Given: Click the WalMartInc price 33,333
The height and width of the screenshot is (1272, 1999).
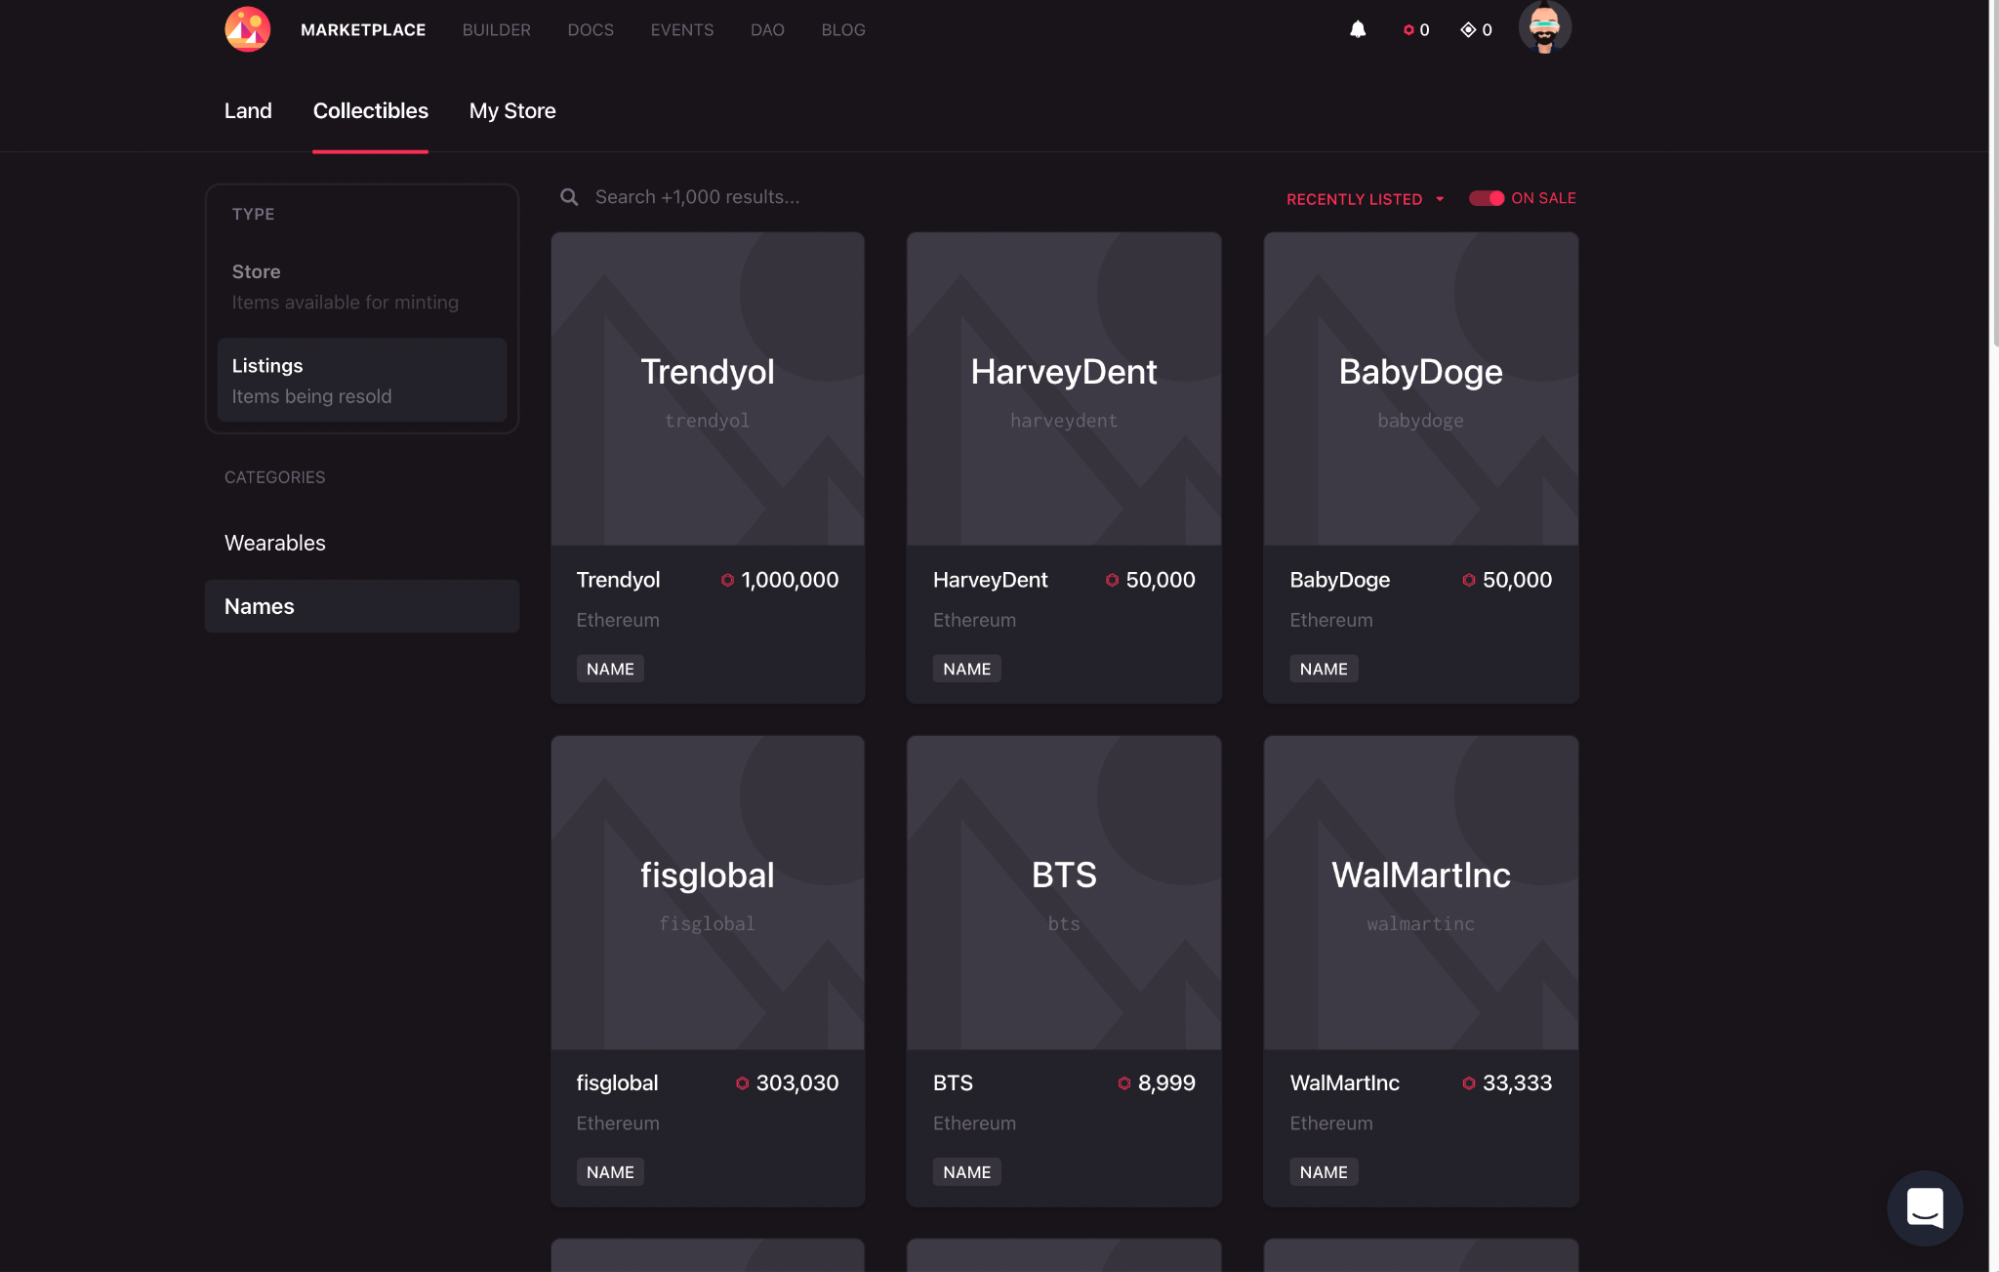Looking at the screenshot, I should [x=1517, y=1083].
